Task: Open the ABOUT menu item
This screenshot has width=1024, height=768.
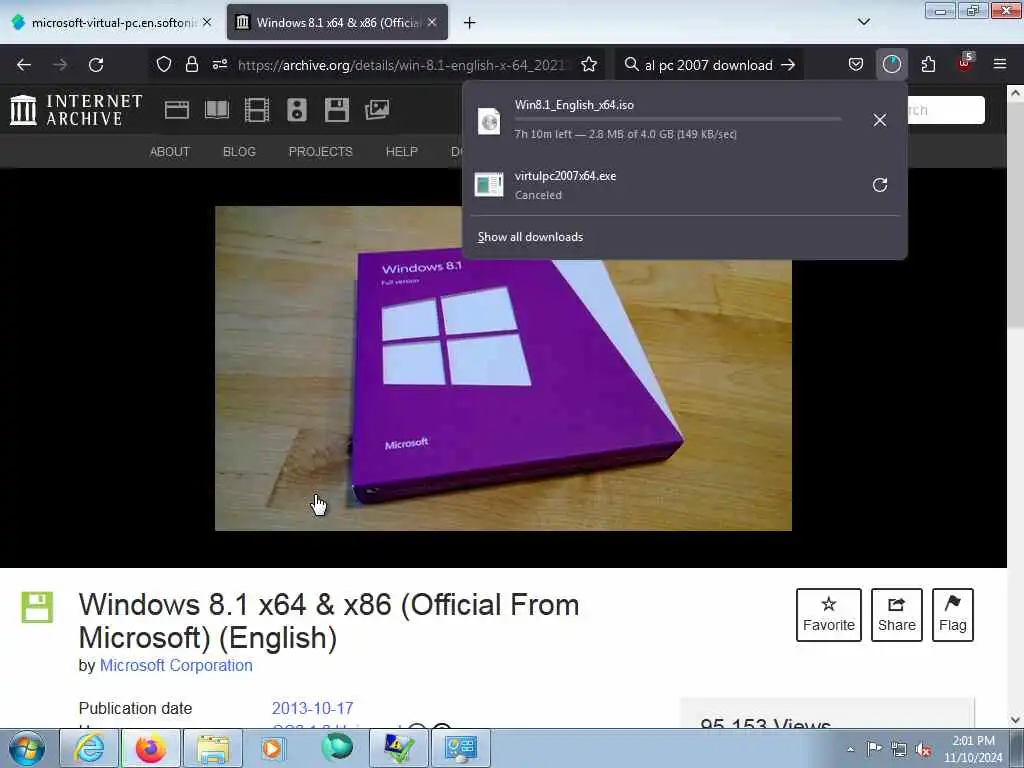Action: coord(170,152)
